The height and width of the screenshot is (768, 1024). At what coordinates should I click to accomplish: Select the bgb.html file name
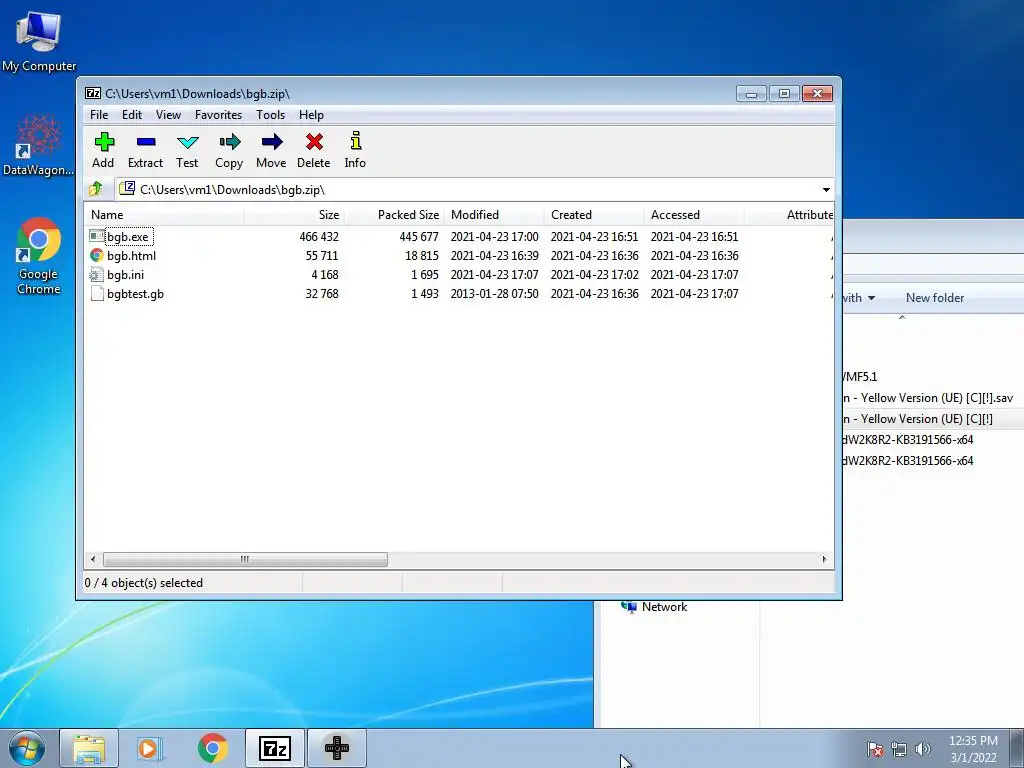coord(131,255)
